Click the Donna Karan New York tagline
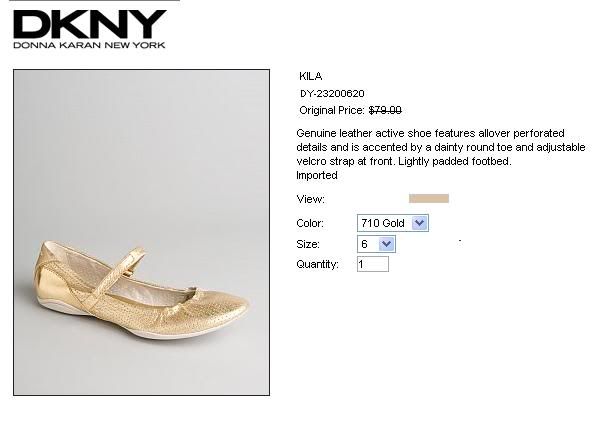601x440 pixels. (x=89, y=45)
